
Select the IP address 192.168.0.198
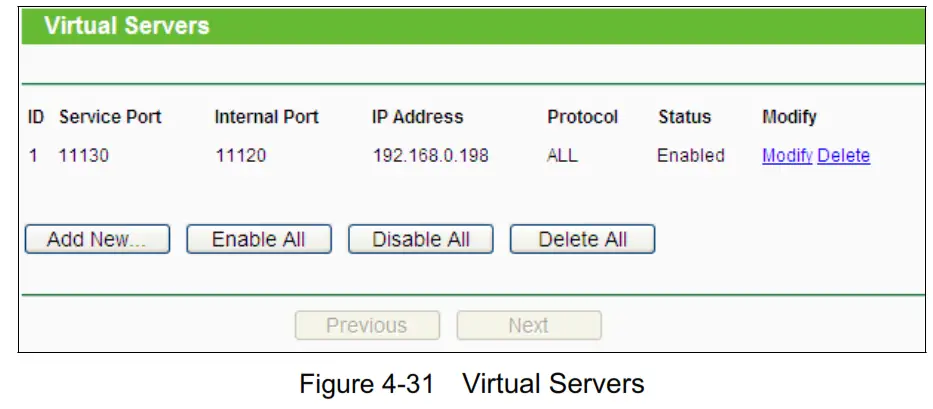coord(430,156)
